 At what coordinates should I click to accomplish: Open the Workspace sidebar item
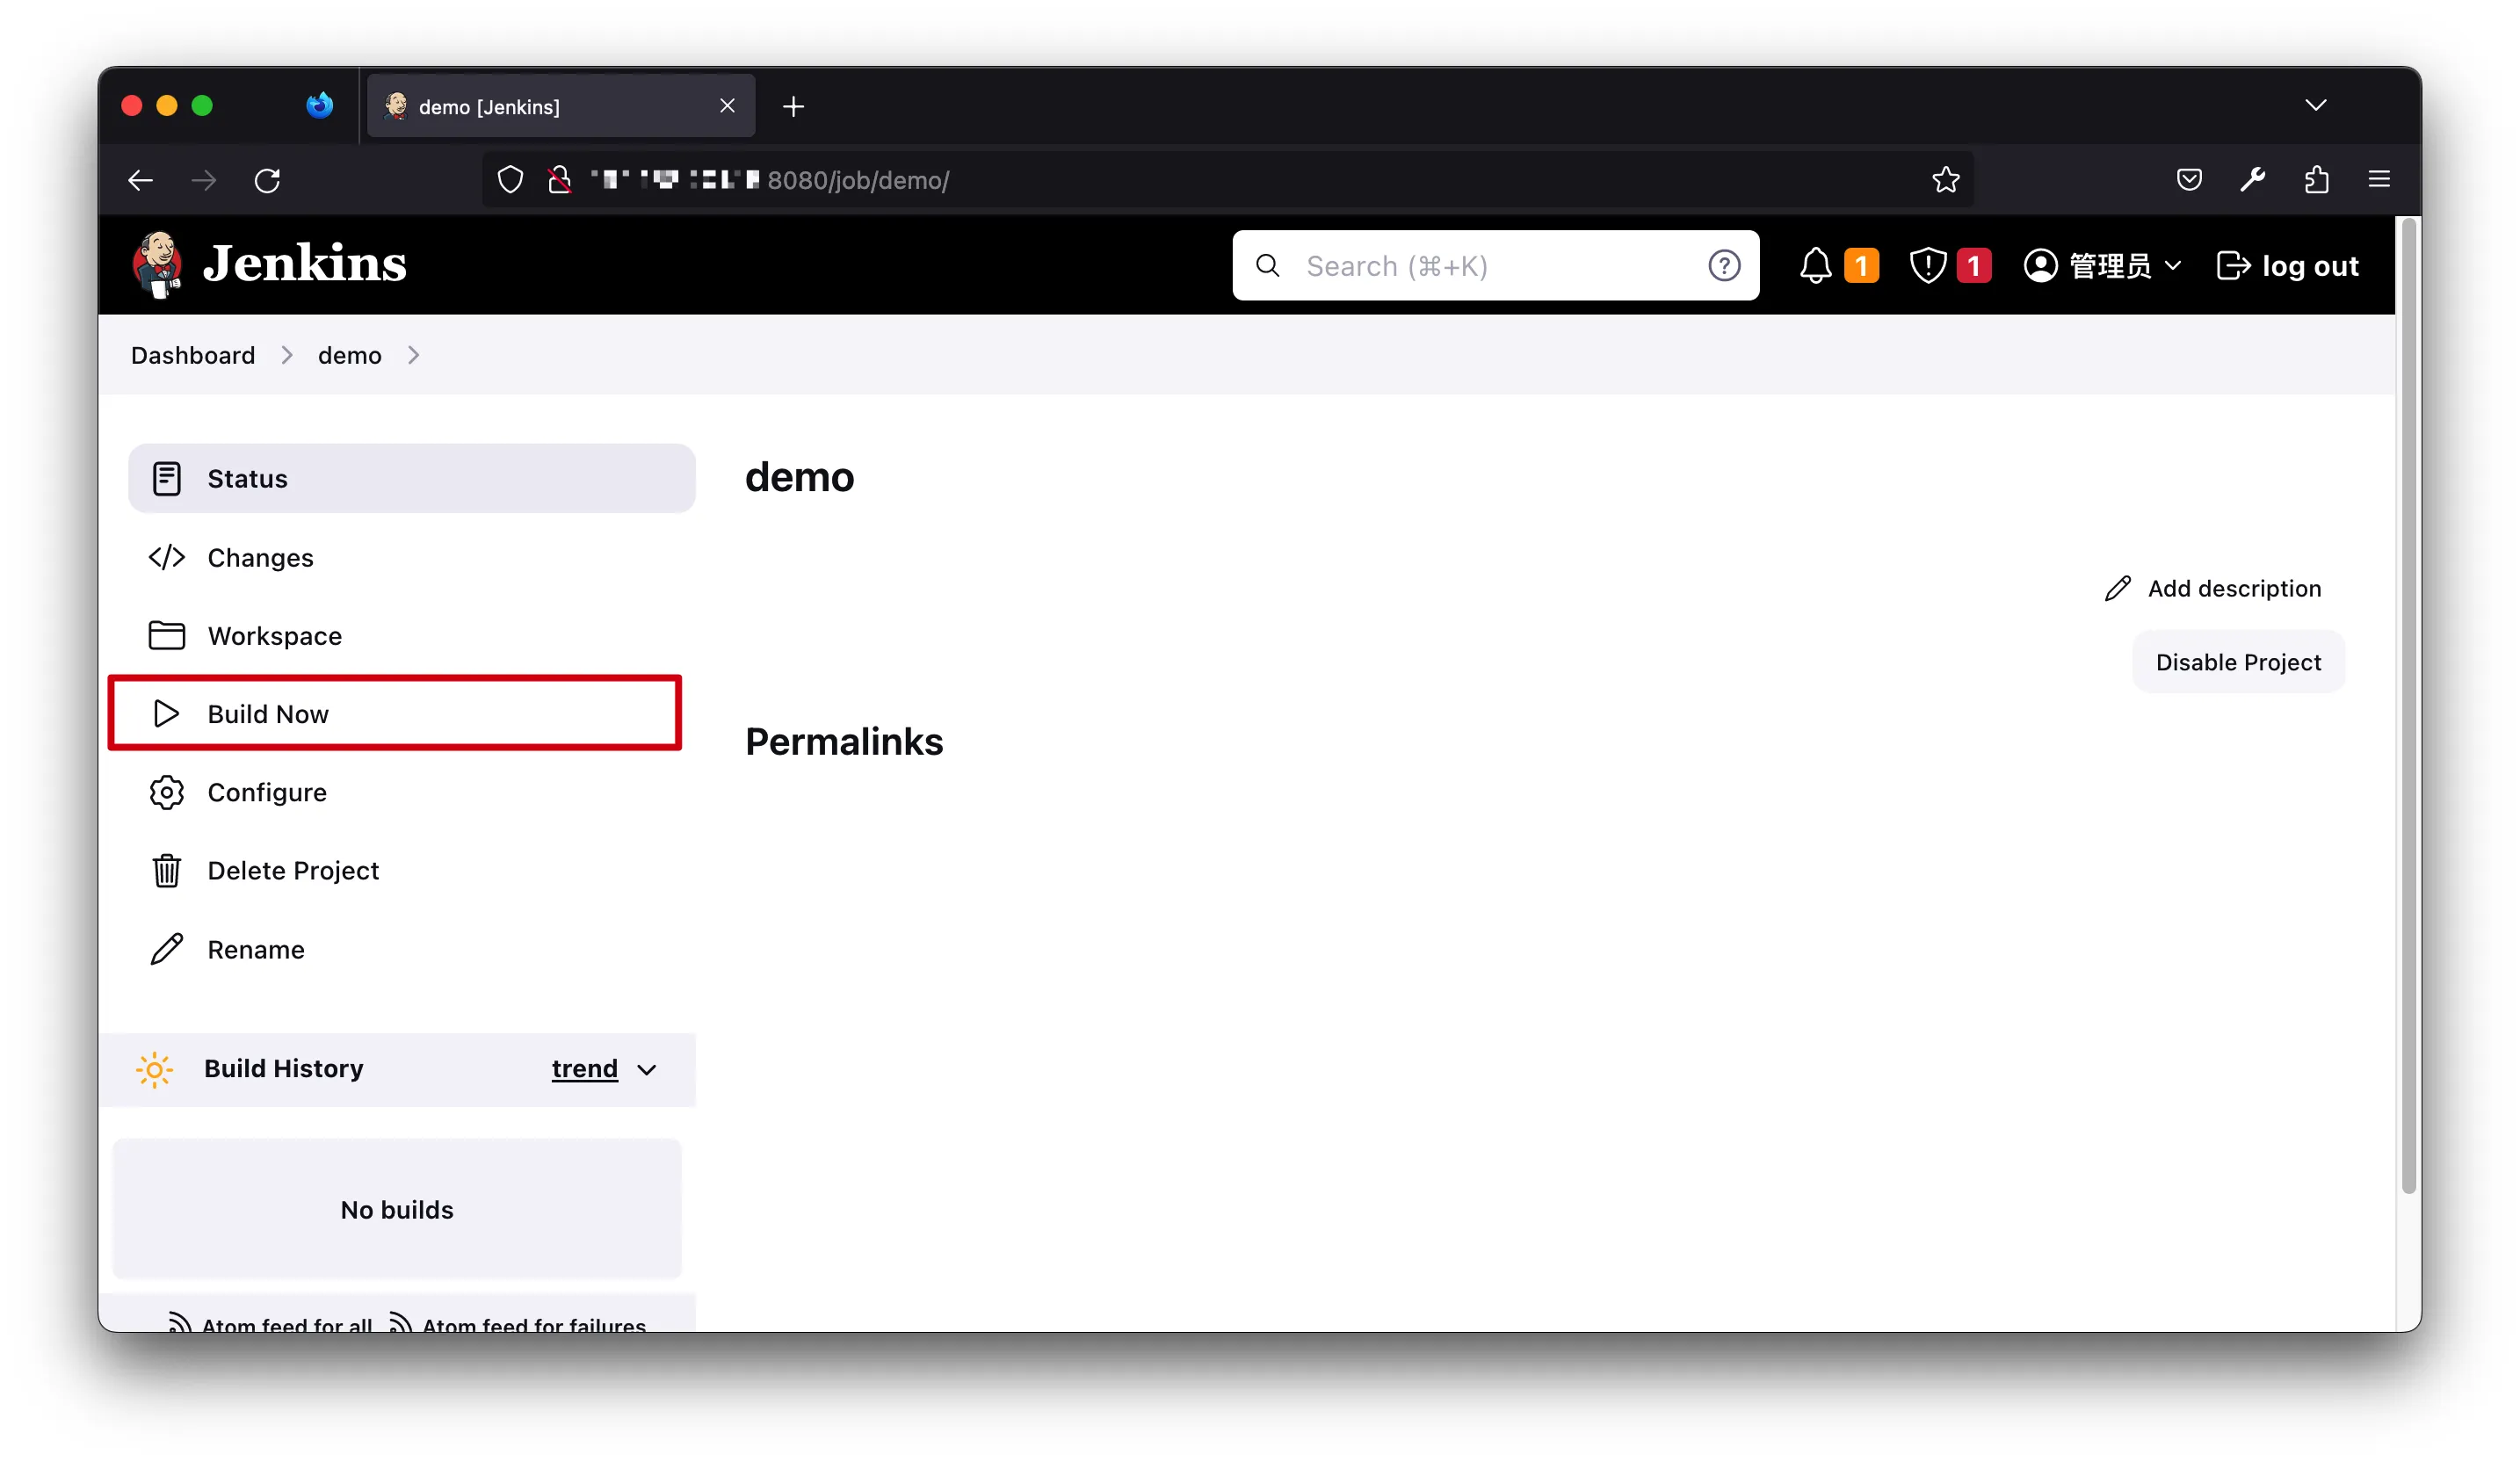coord(411,636)
